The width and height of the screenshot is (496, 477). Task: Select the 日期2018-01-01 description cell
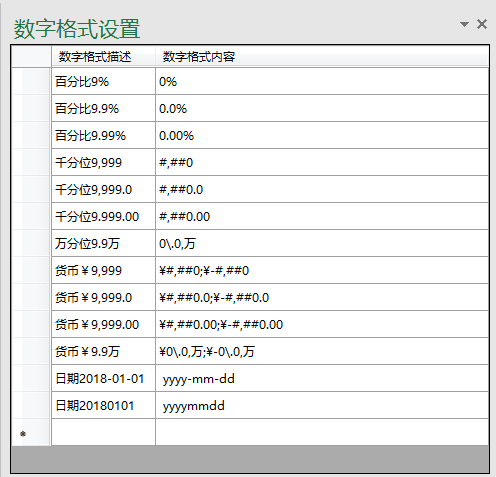[103, 379]
